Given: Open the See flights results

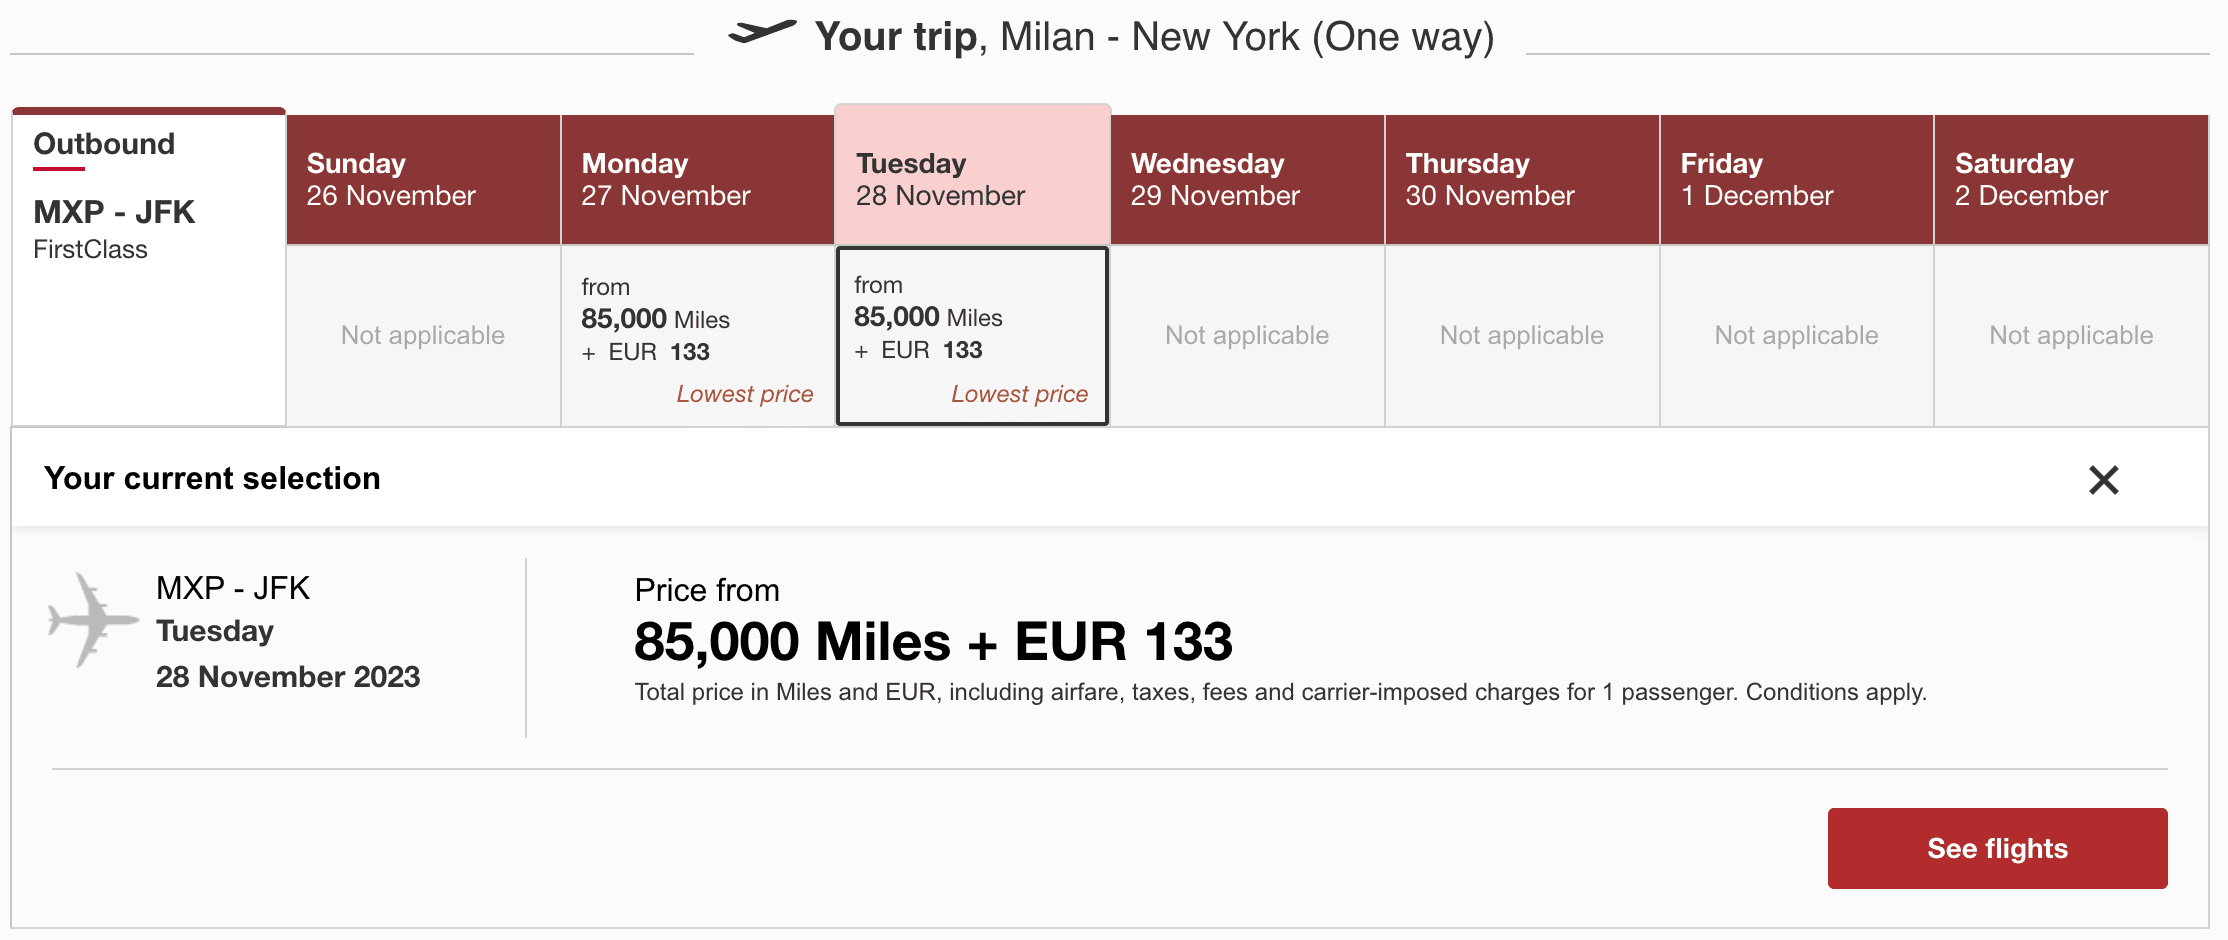Looking at the screenshot, I should [1997, 848].
